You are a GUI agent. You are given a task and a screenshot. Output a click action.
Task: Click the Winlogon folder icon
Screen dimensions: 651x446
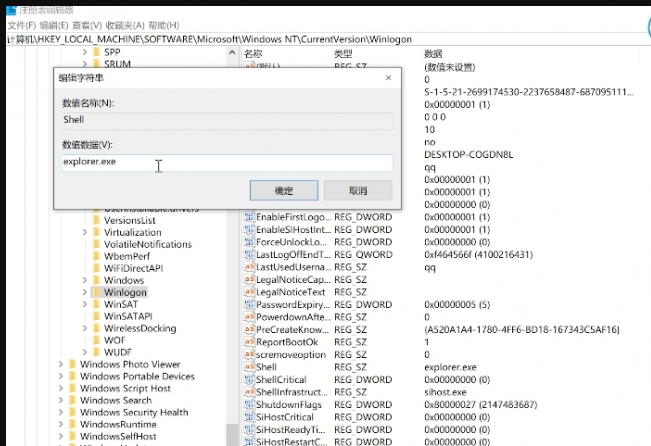click(x=96, y=293)
